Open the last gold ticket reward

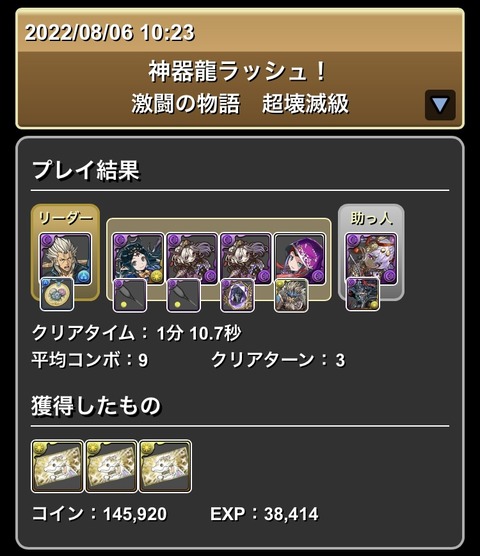click(x=165, y=466)
